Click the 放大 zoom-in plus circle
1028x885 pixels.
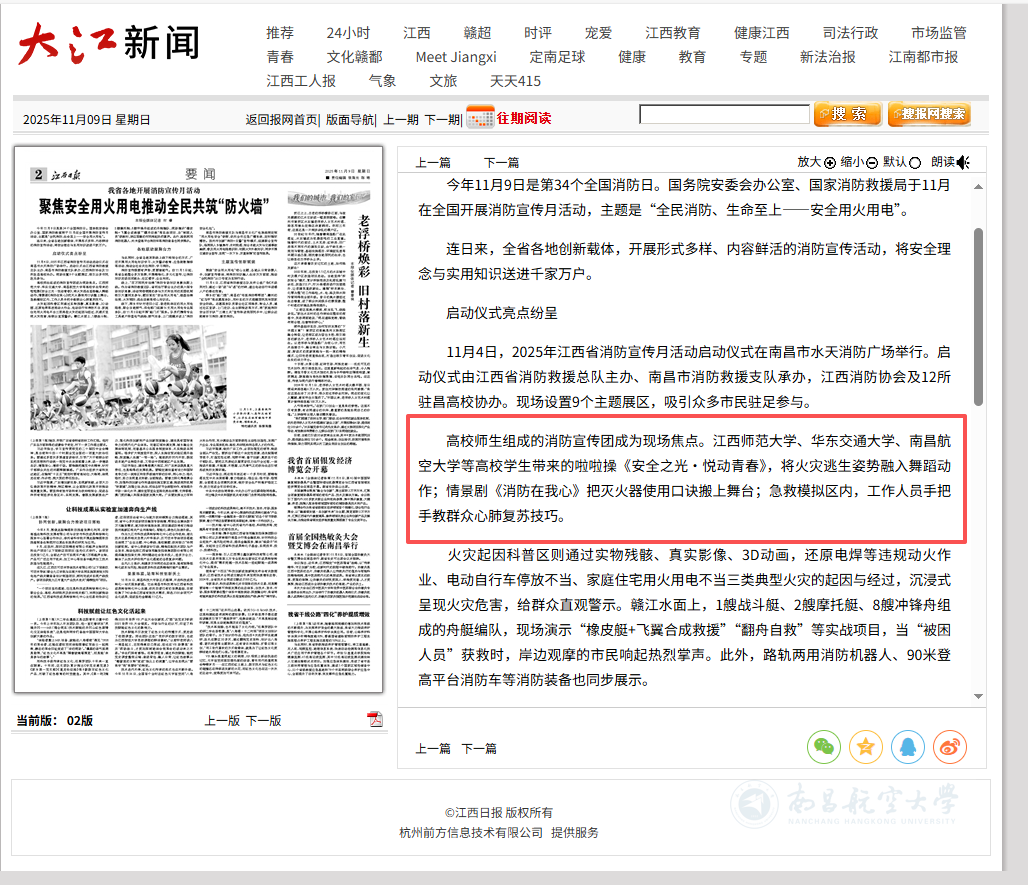[829, 162]
